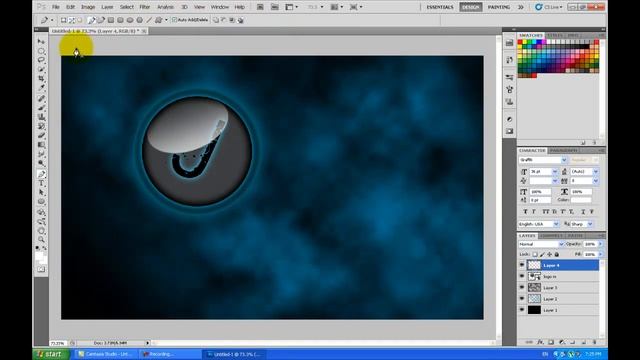Select the Zoom tool

point(41,240)
